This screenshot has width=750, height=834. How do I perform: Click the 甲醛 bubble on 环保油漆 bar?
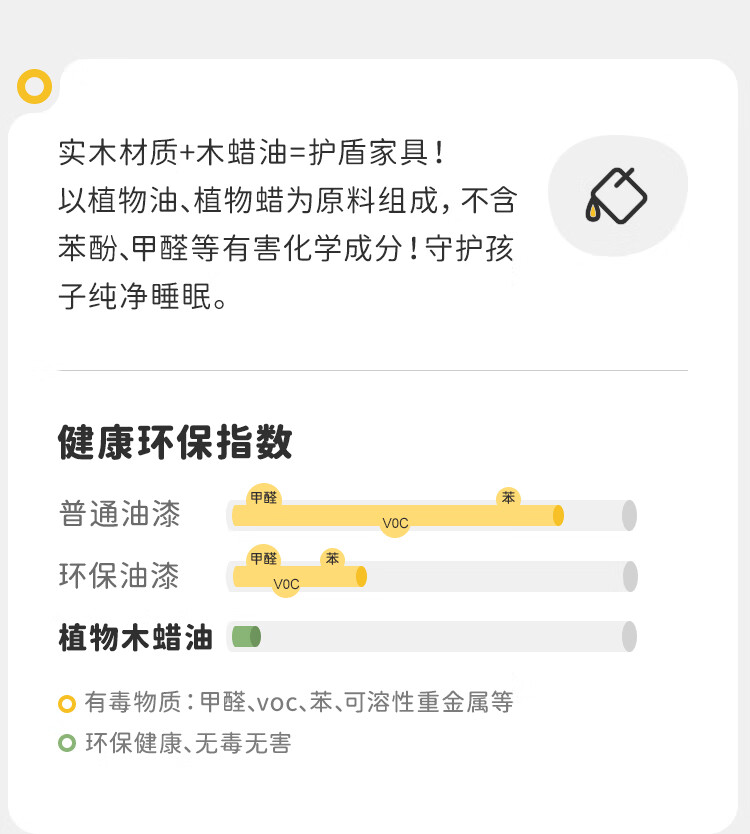coord(264,558)
